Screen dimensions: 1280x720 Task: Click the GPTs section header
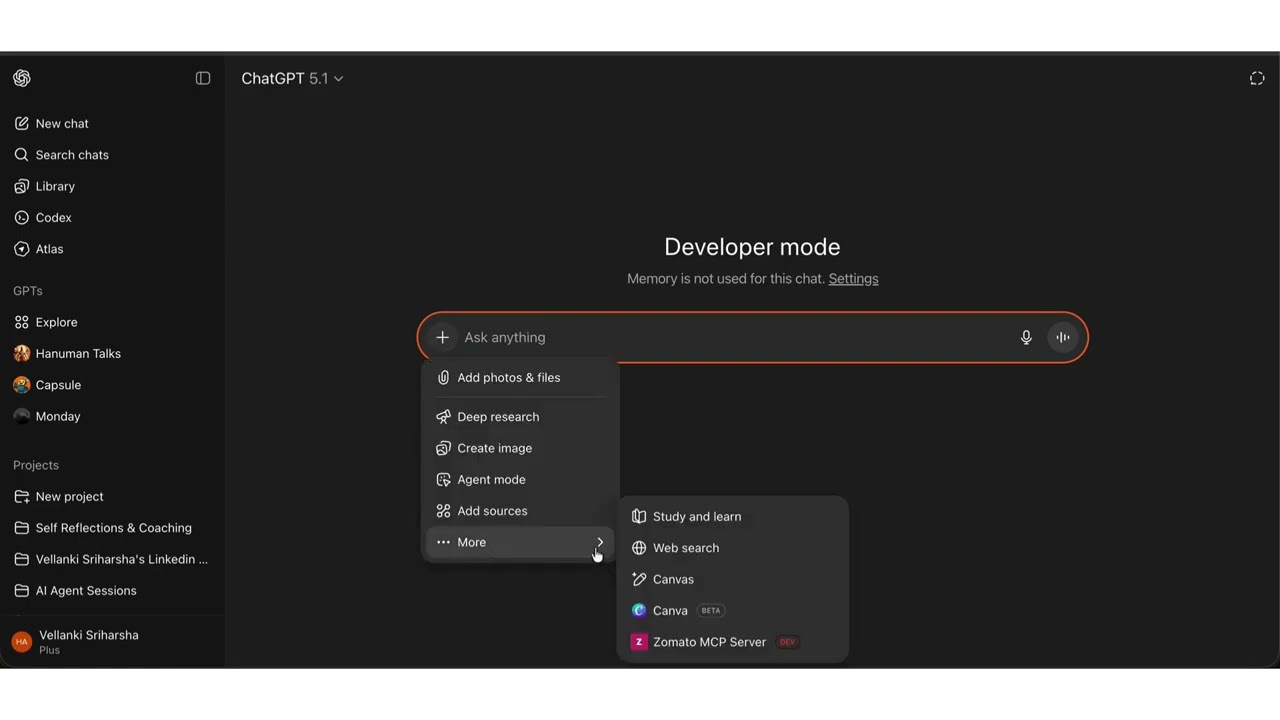point(28,291)
